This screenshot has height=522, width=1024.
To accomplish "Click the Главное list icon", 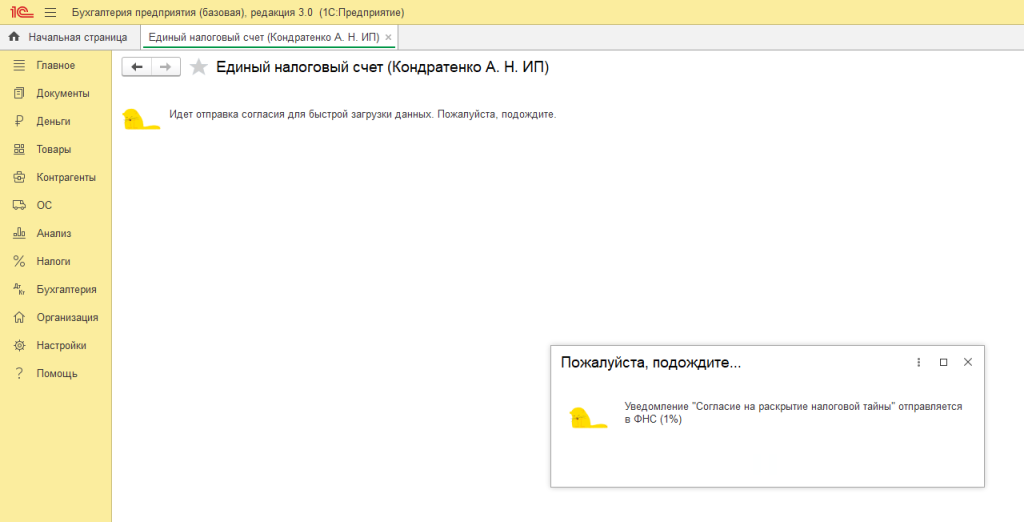I will click(x=19, y=65).
